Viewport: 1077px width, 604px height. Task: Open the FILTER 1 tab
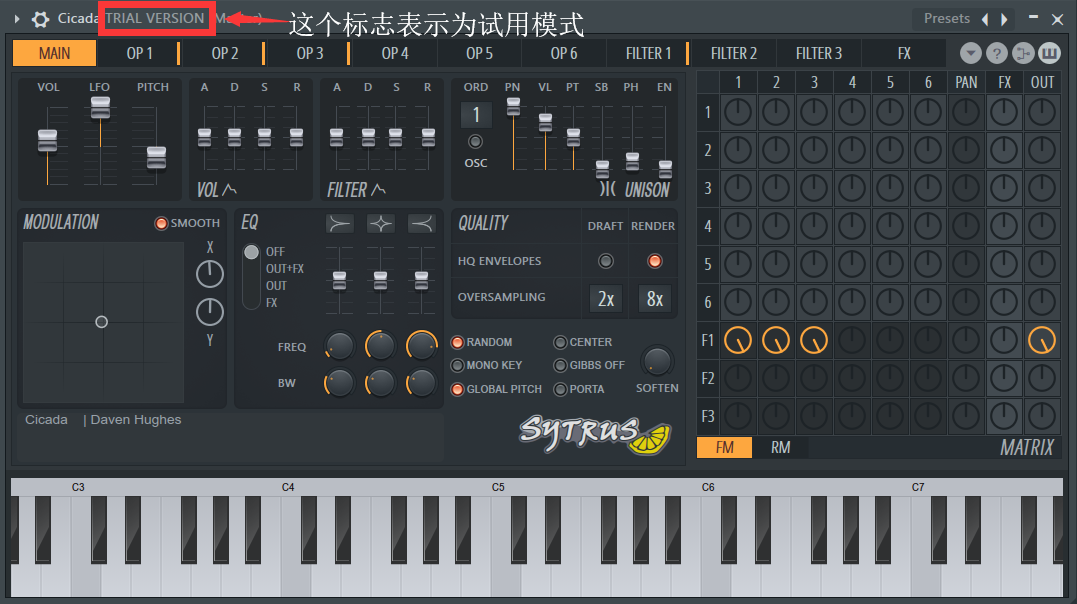click(x=648, y=53)
